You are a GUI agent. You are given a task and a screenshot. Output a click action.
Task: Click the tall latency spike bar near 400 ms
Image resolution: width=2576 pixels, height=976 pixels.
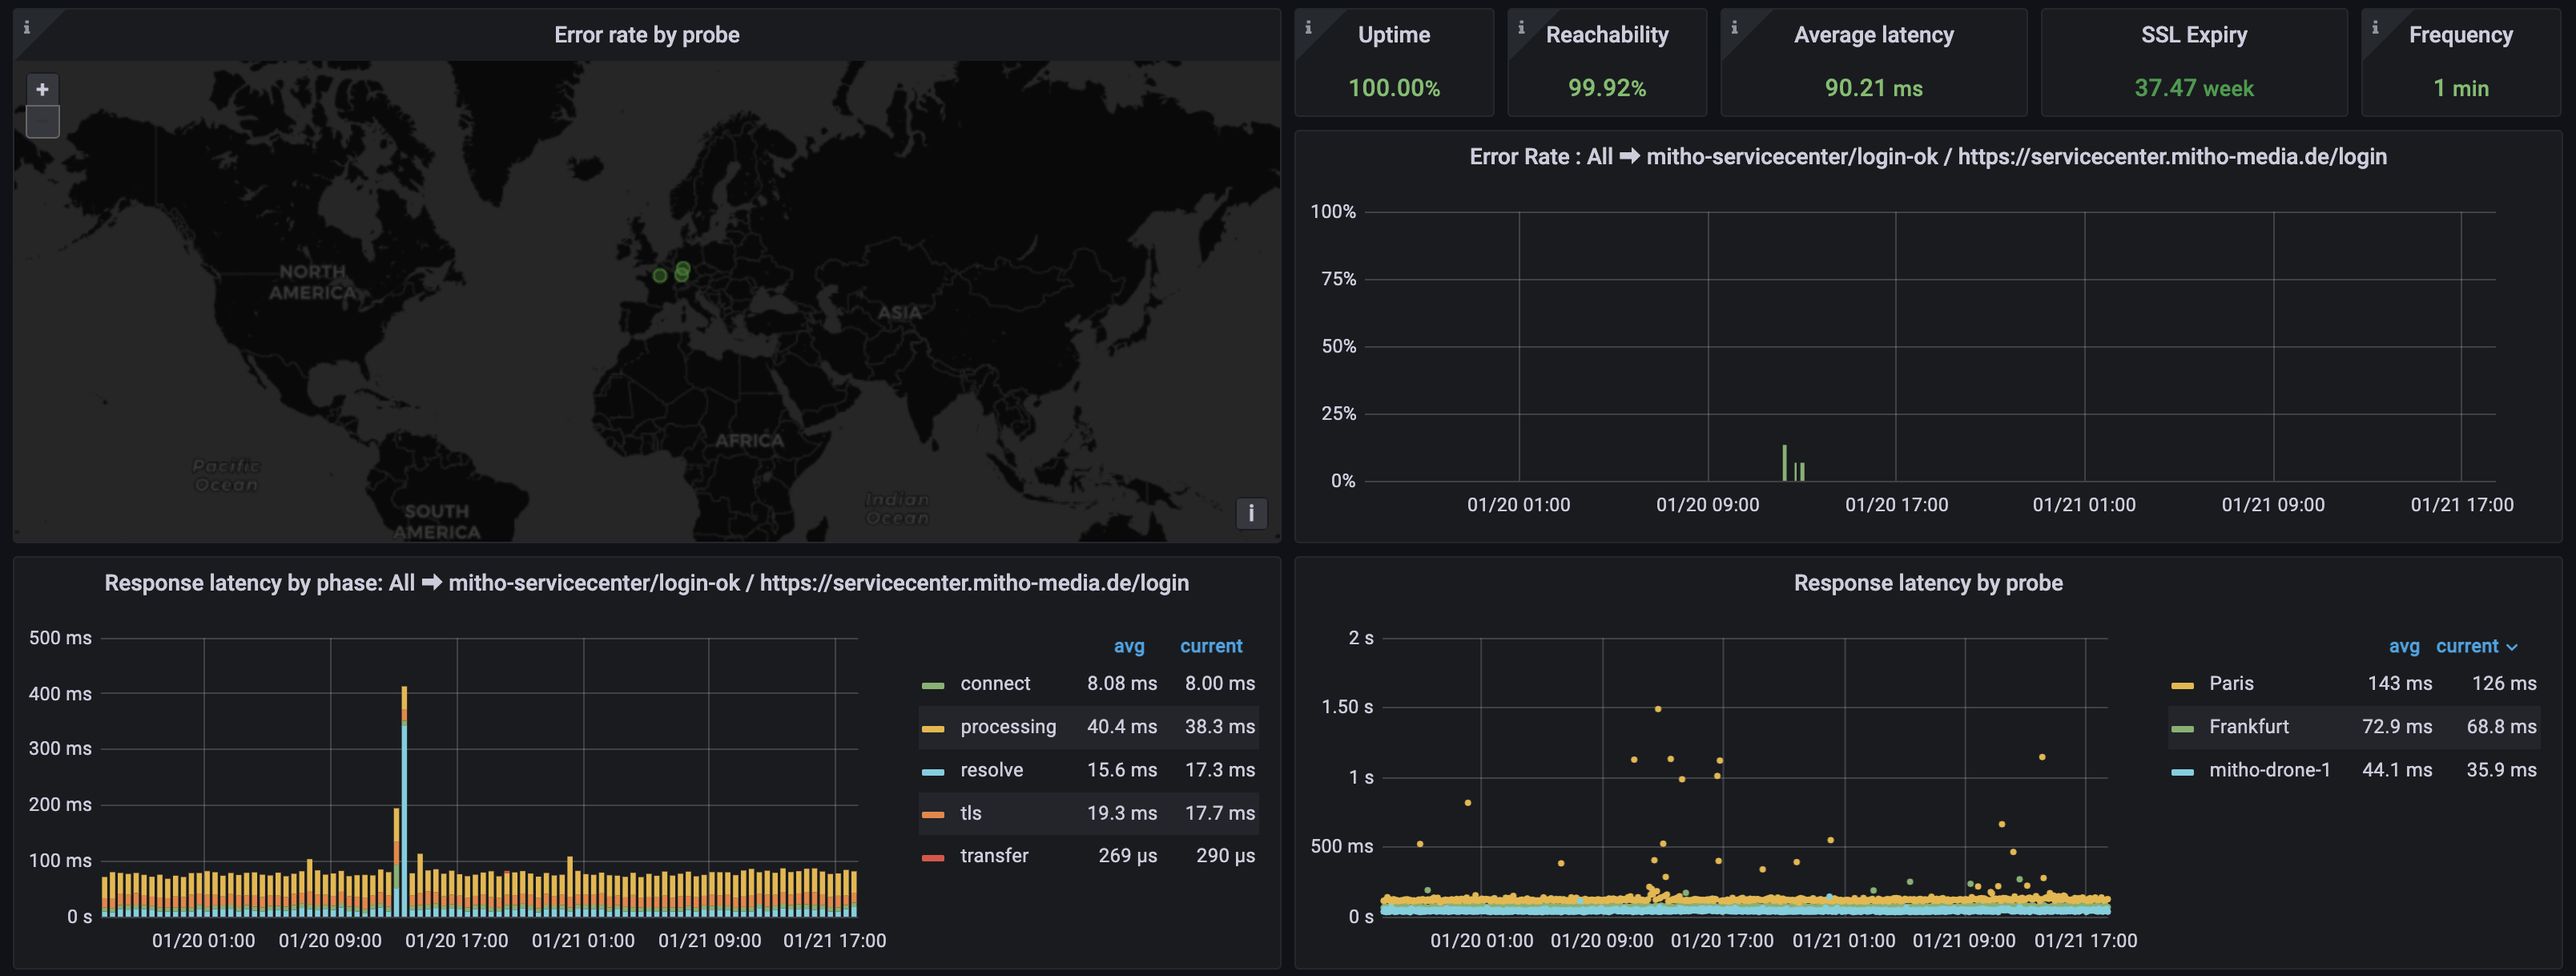404,800
